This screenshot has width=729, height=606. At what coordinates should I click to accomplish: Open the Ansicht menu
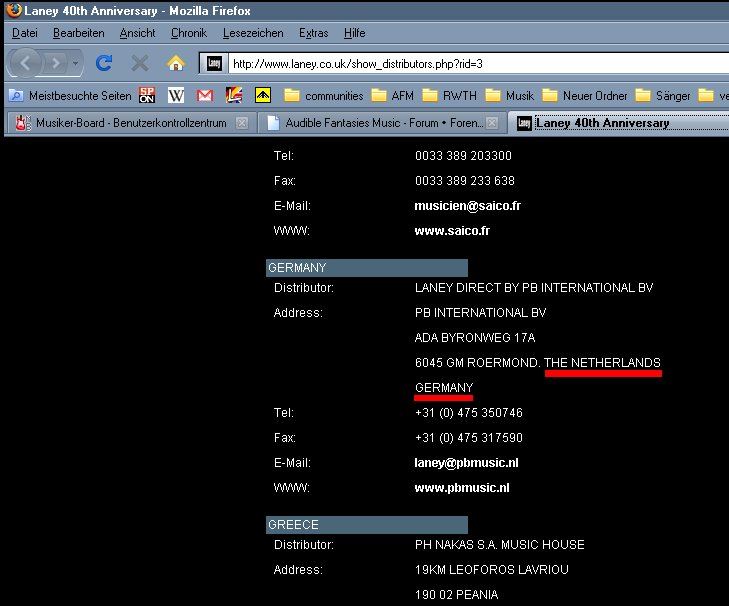click(137, 33)
